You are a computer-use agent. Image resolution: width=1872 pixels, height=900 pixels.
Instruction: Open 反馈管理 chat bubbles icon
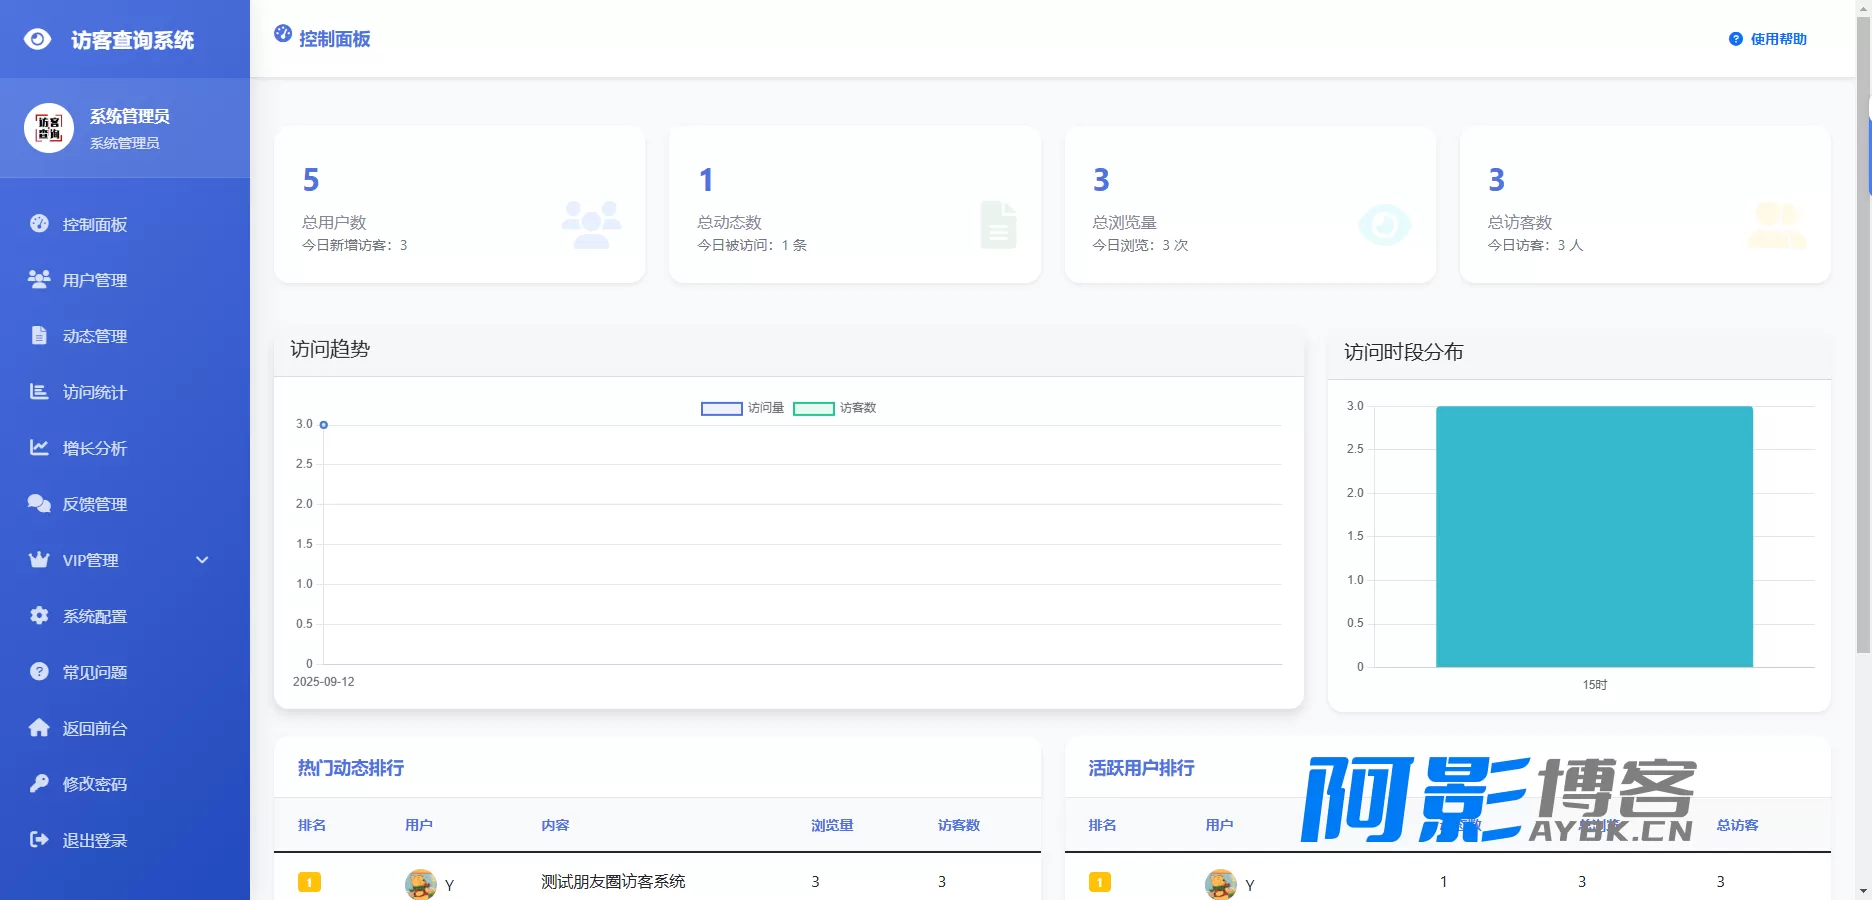[x=39, y=503]
